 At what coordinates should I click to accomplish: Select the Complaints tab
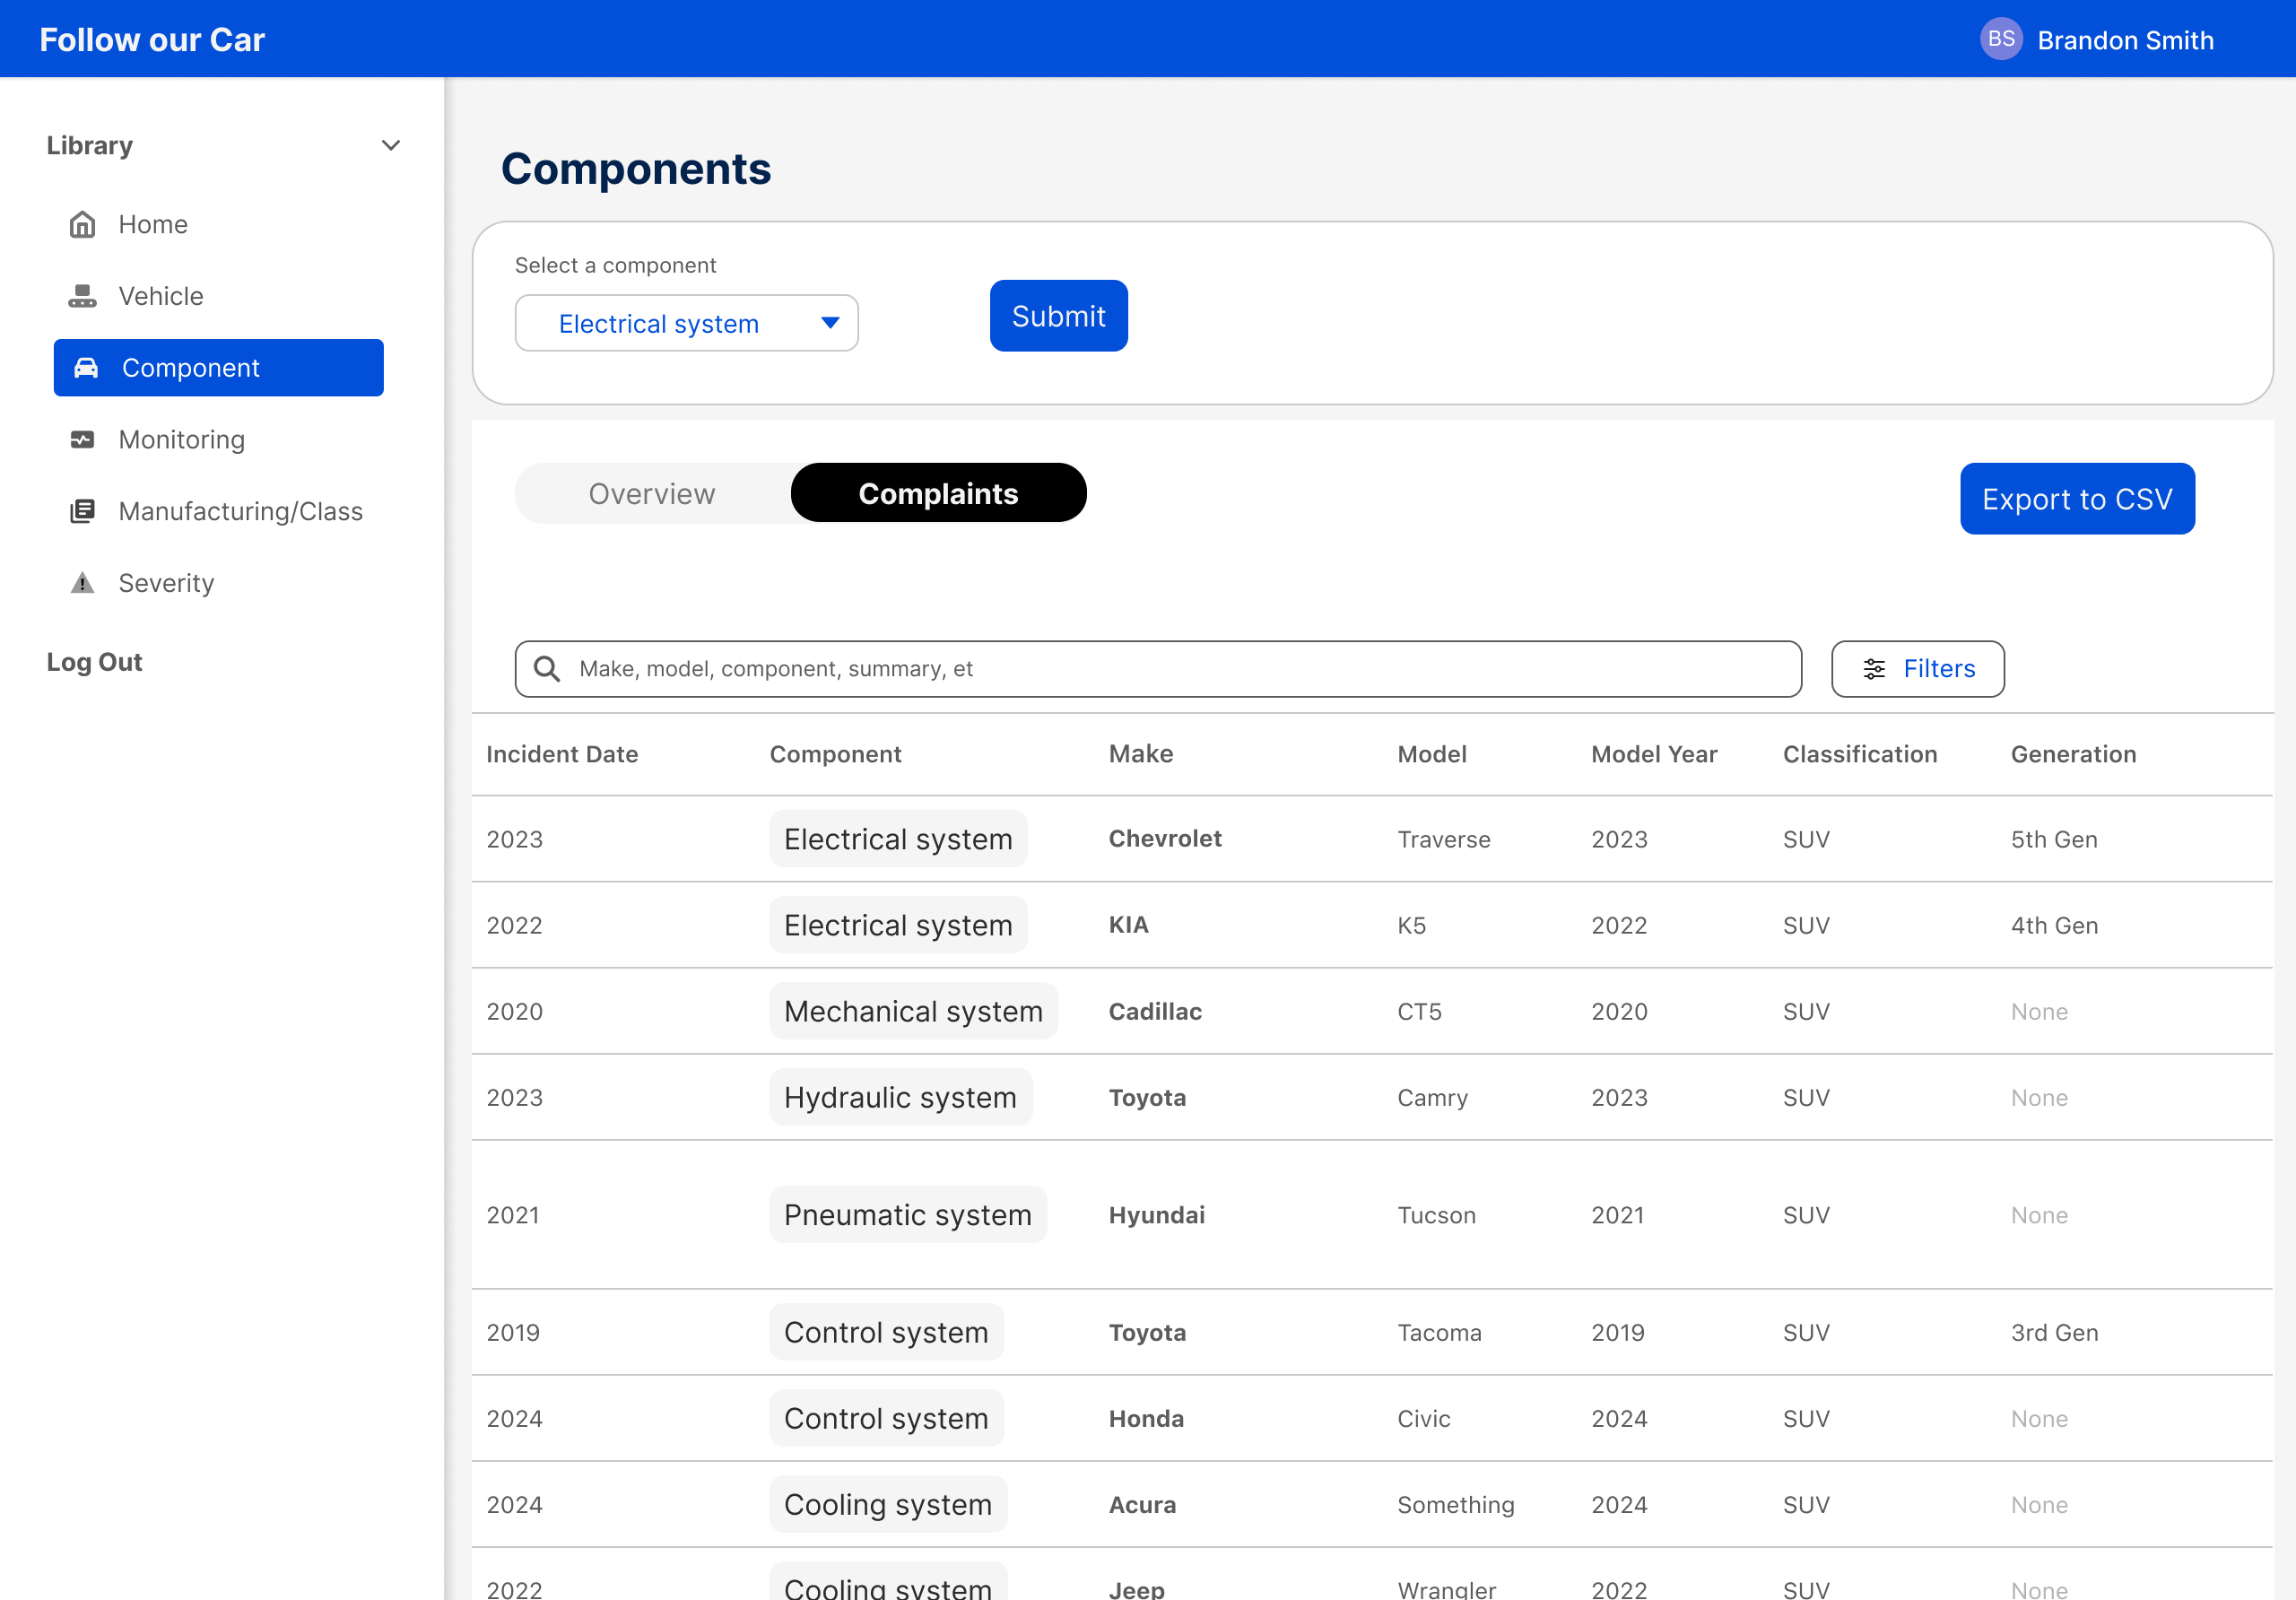[x=938, y=493]
